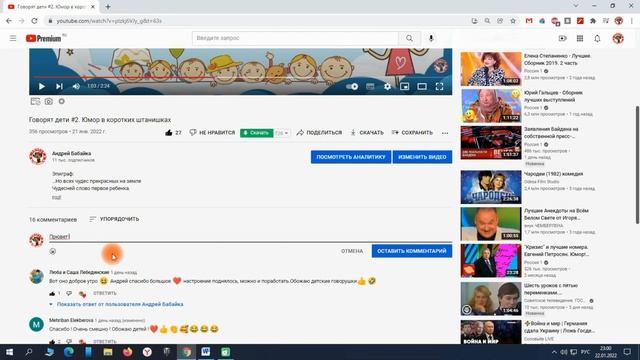Click ПОСМОТРЕТЬ АНАЛИТИКУ button
Screen dimensions: 640x360
click(x=351, y=157)
